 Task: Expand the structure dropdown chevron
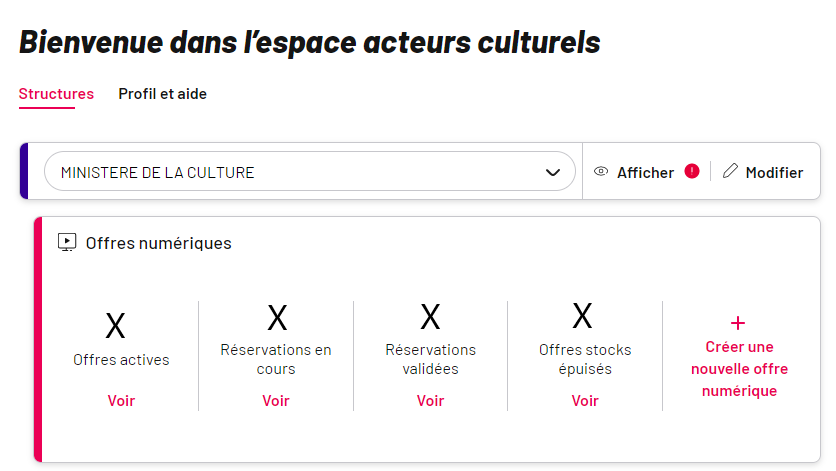pos(553,172)
